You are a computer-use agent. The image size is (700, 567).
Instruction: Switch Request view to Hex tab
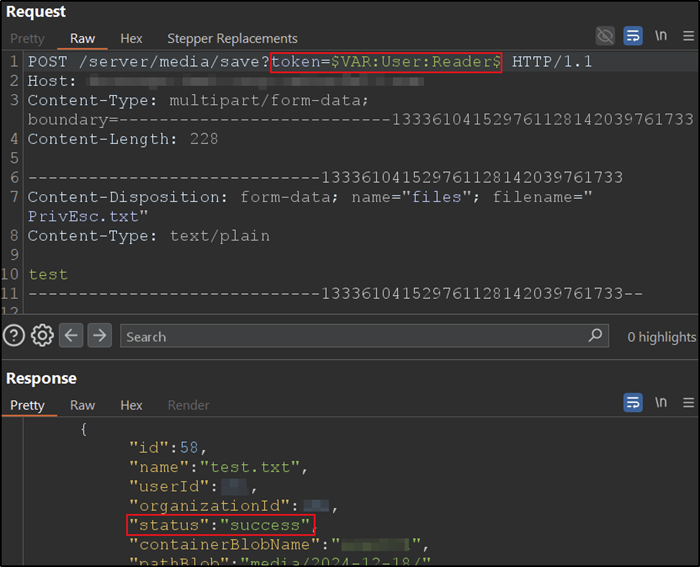pyautogui.click(x=131, y=39)
